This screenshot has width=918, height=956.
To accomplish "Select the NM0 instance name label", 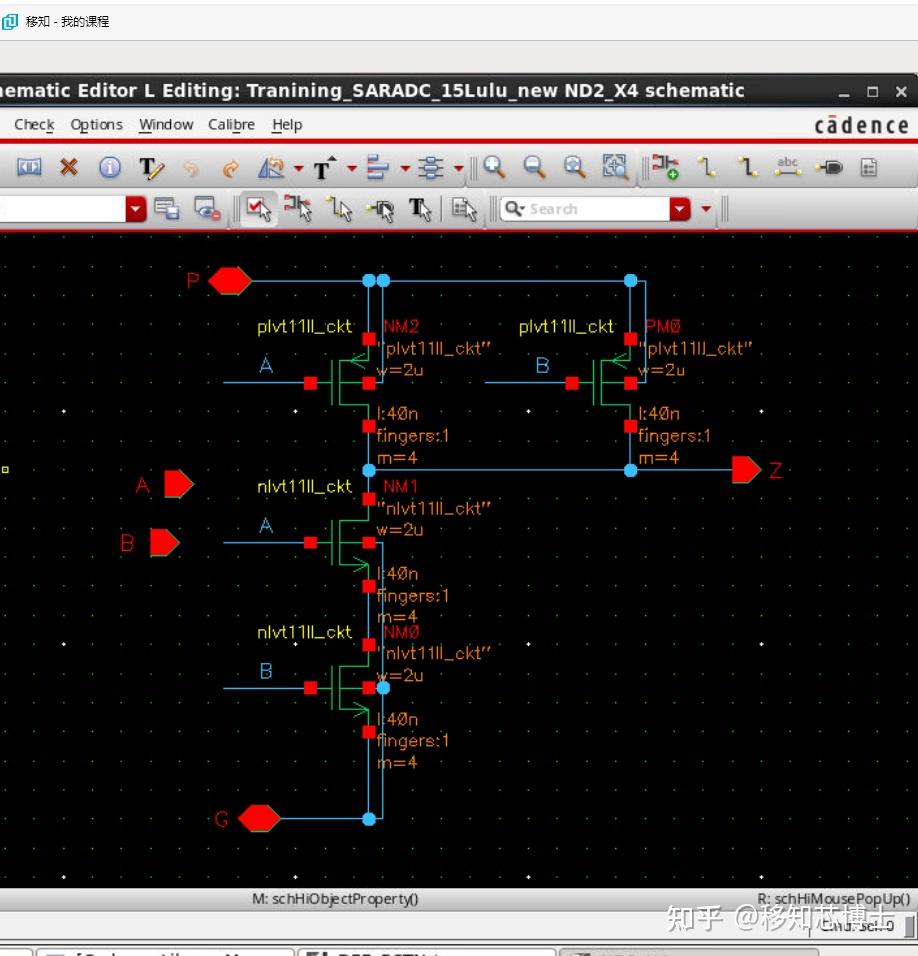I will (401, 632).
